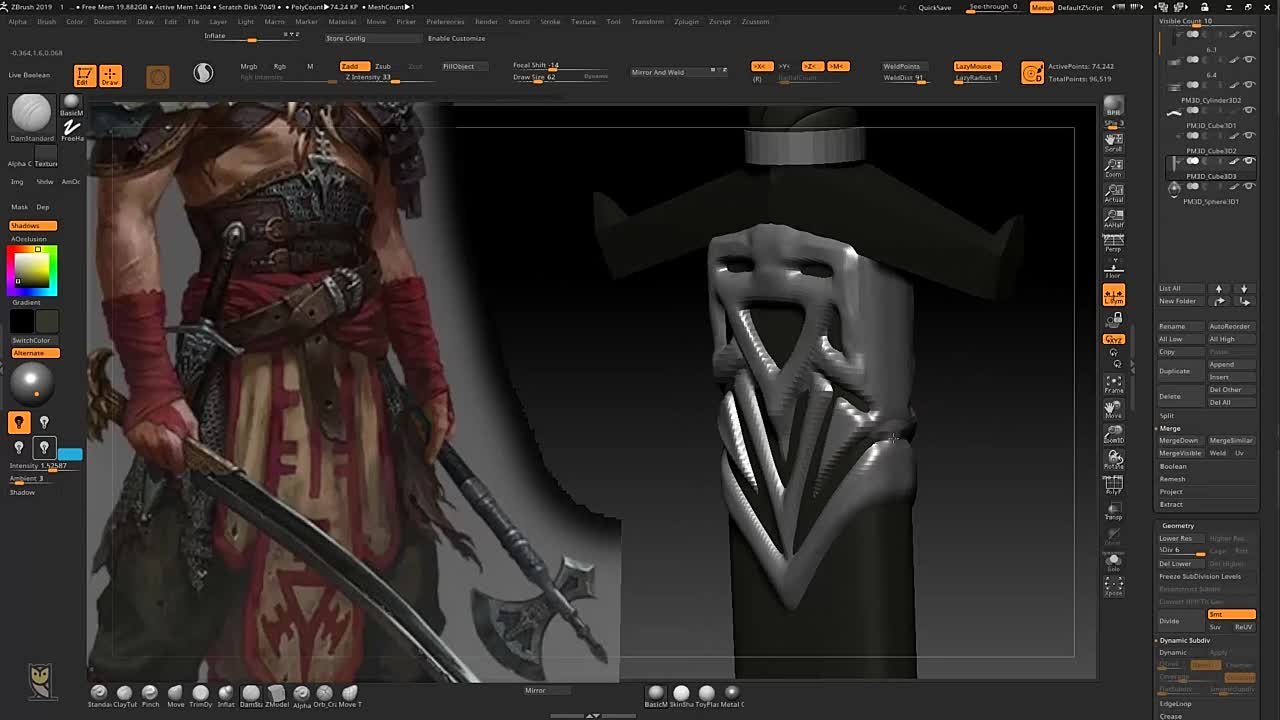Open the Xpose view button

click(1113, 586)
